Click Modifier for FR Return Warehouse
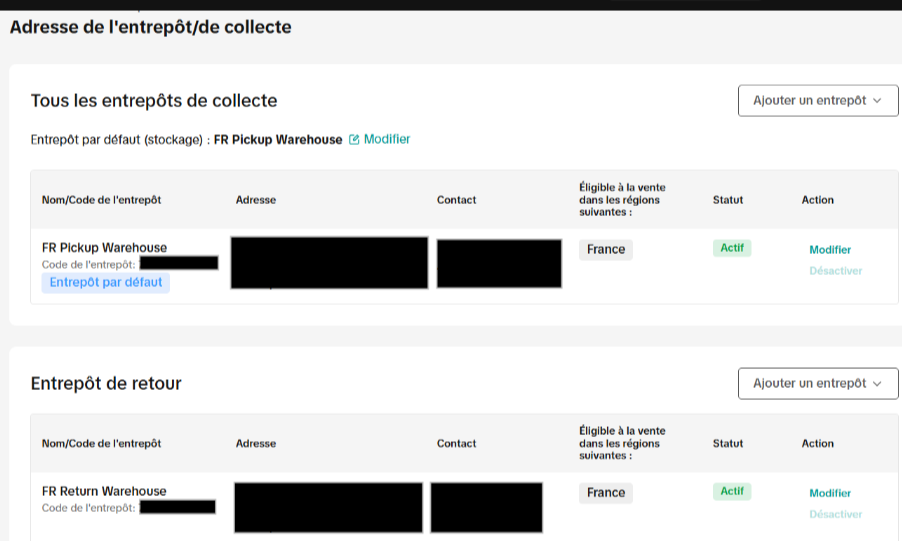Screen dimensions: 902x541 830,493
